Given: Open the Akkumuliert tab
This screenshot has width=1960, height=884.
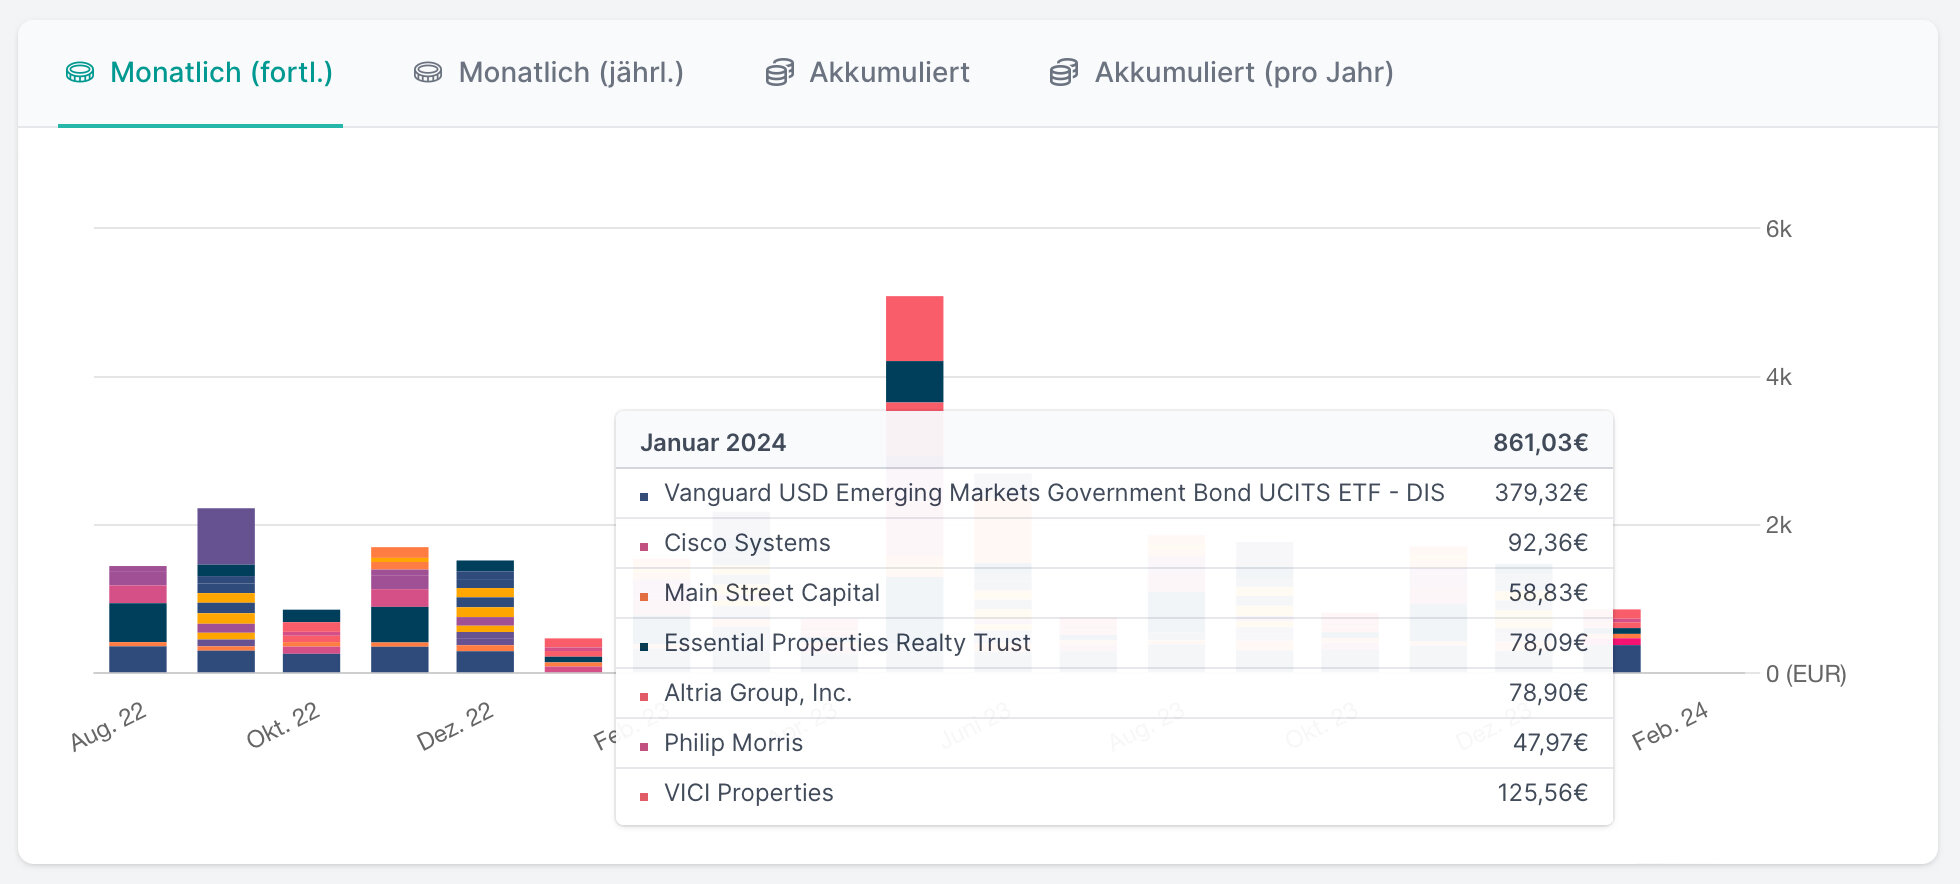Looking at the screenshot, I should point(888,73).
